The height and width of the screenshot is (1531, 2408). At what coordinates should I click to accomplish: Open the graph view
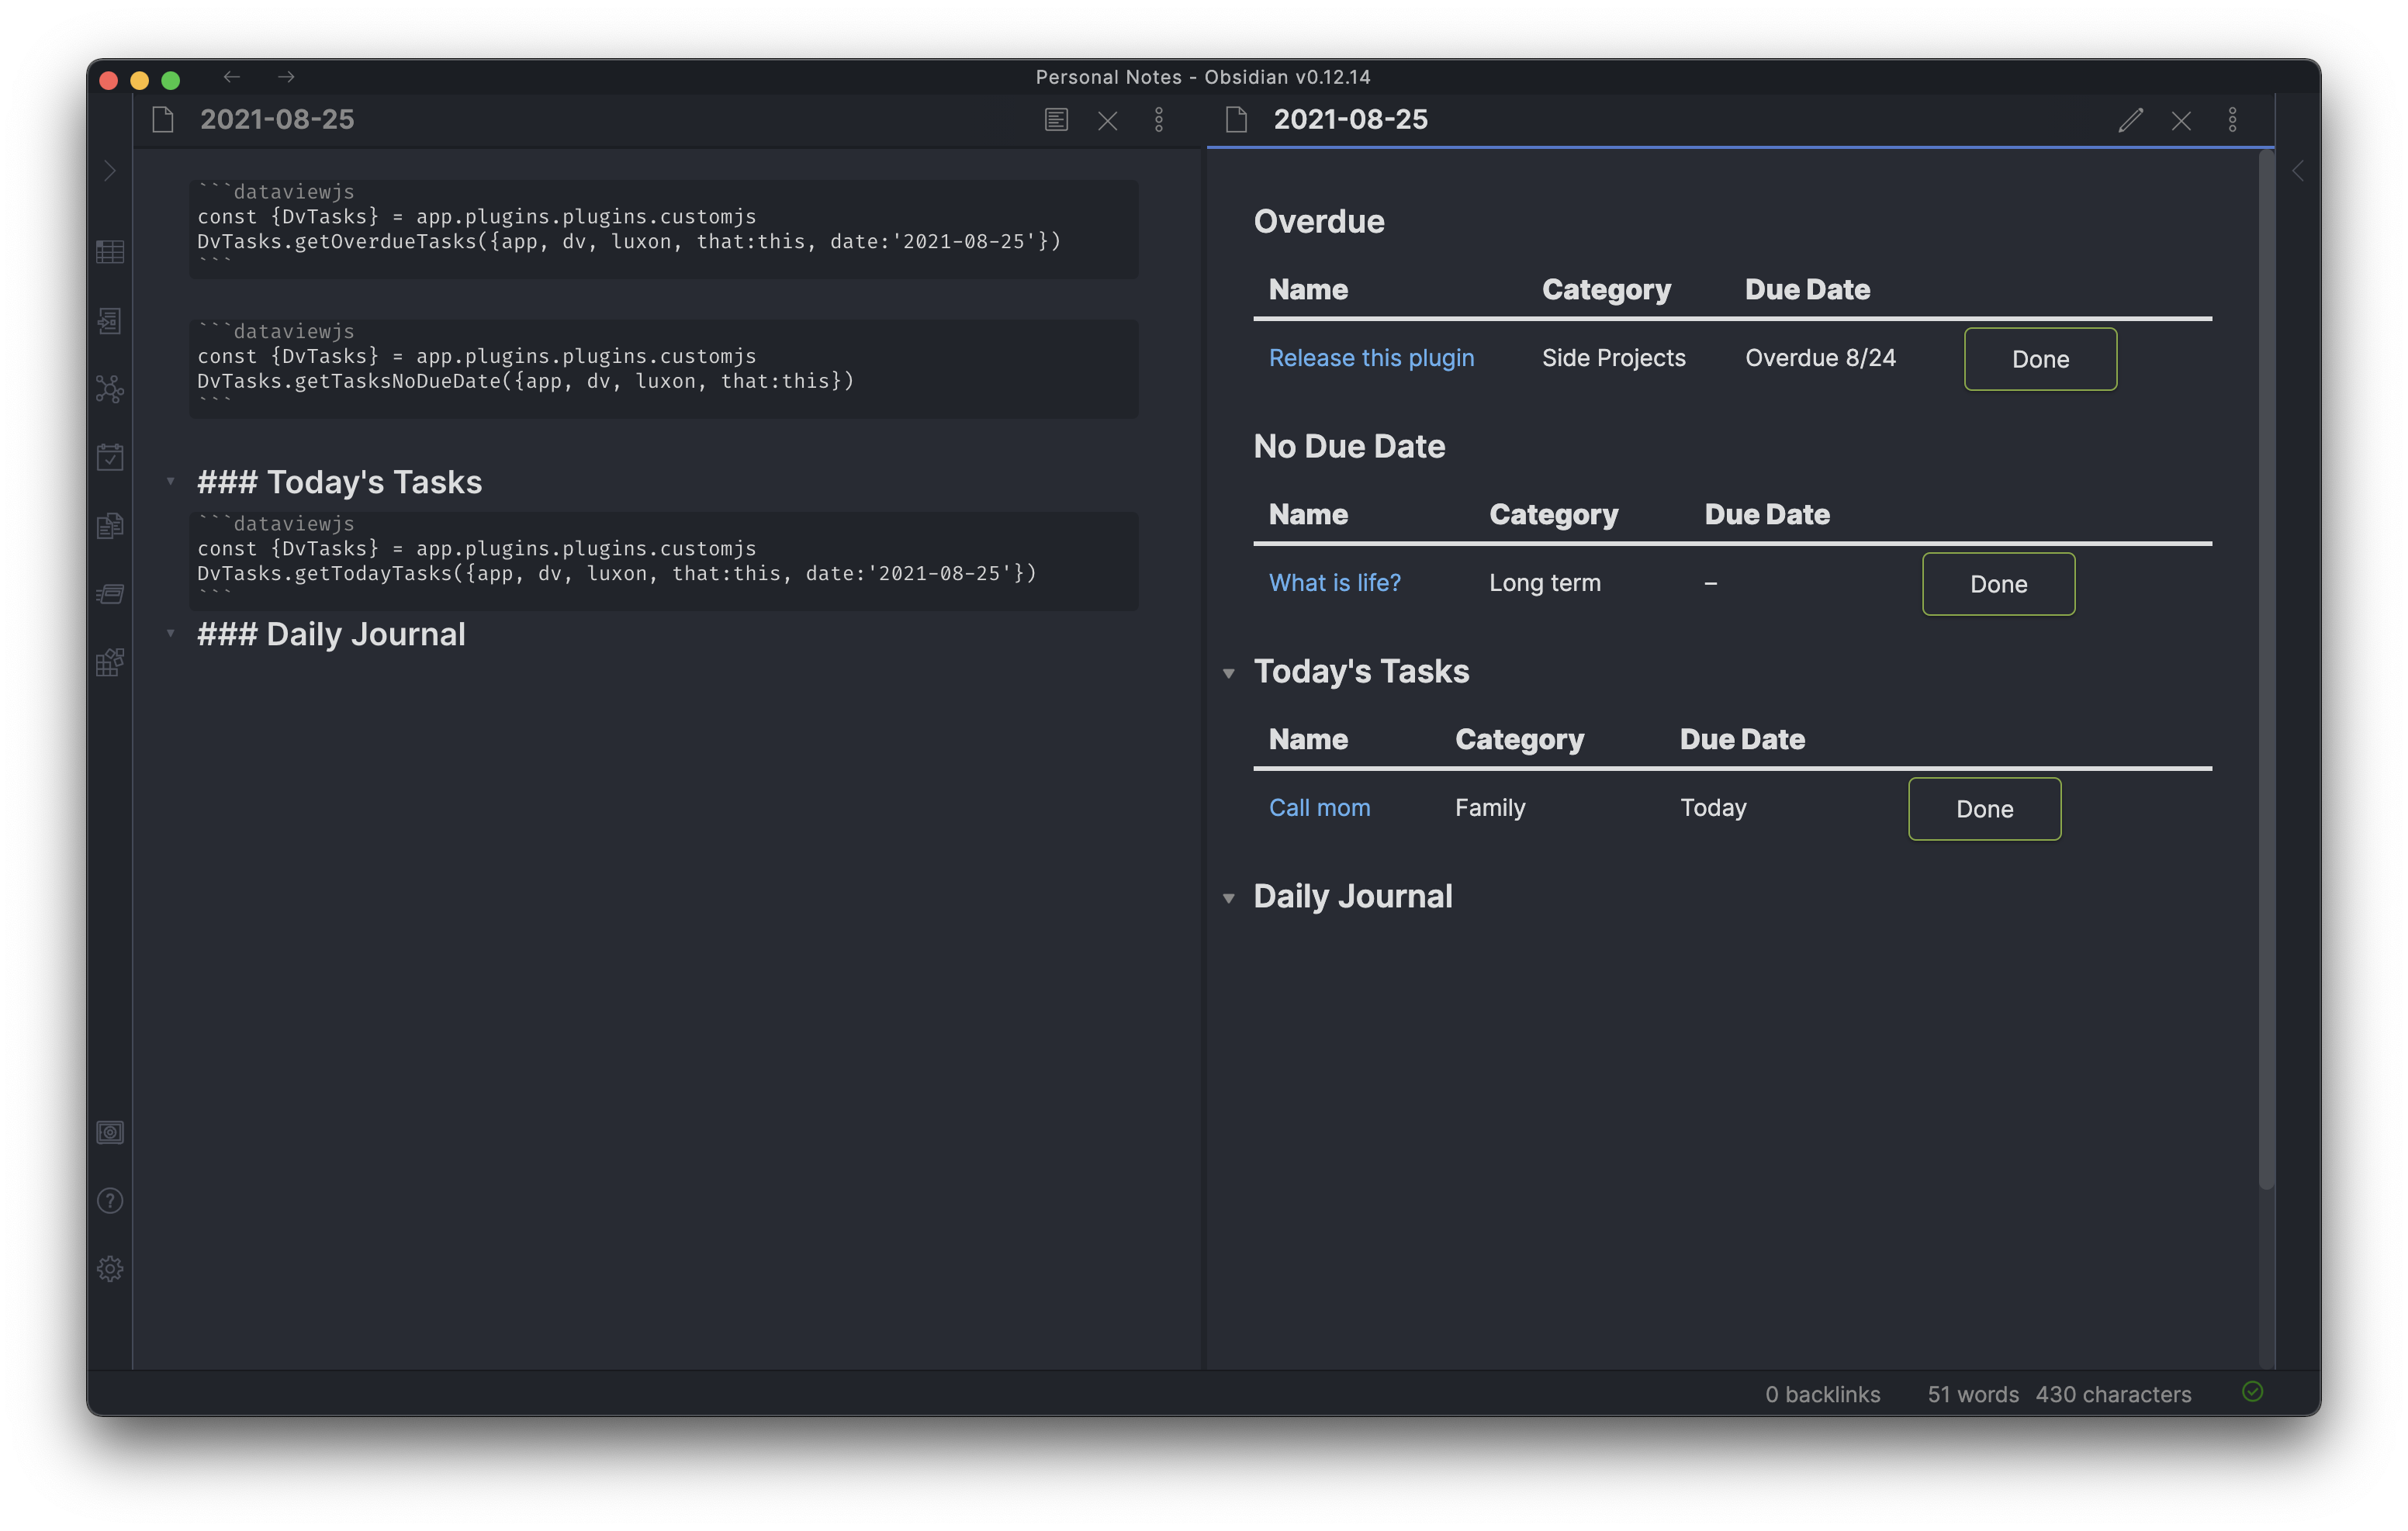click(110, 388)
